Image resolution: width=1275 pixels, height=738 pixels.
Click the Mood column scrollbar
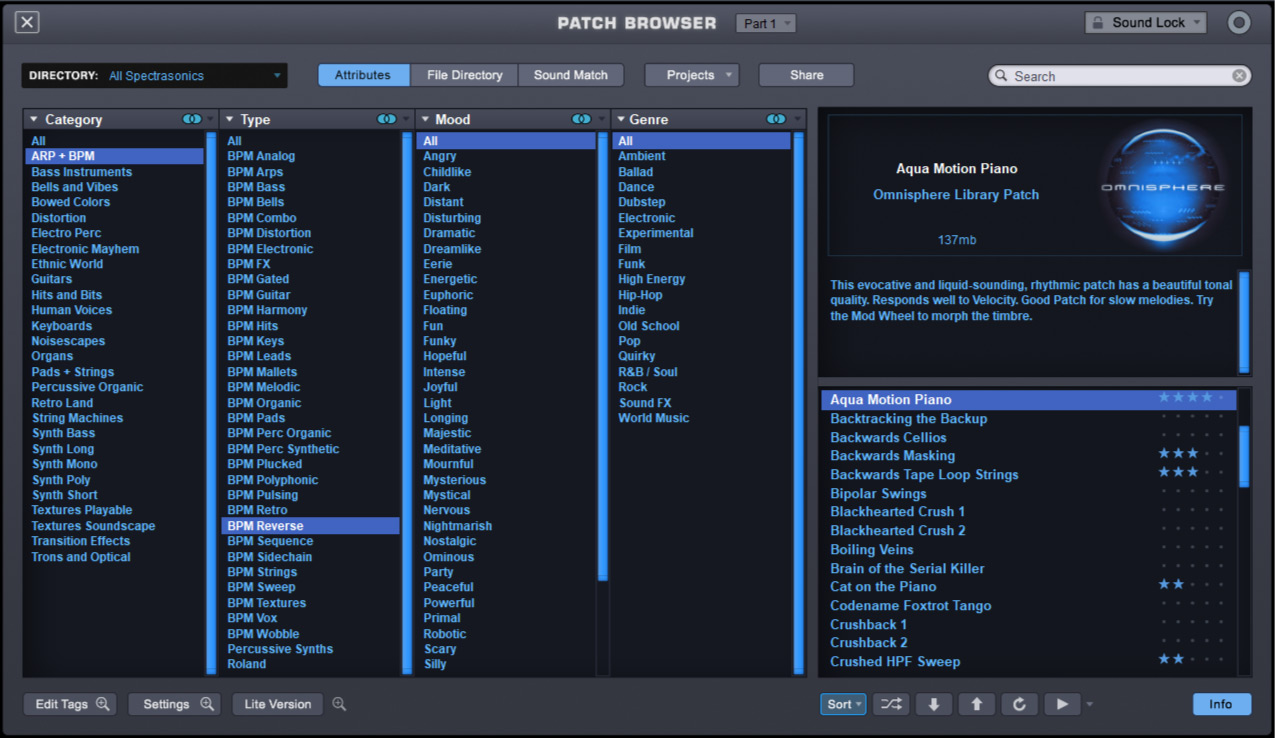pyautogui.click(x=603, y=356)
